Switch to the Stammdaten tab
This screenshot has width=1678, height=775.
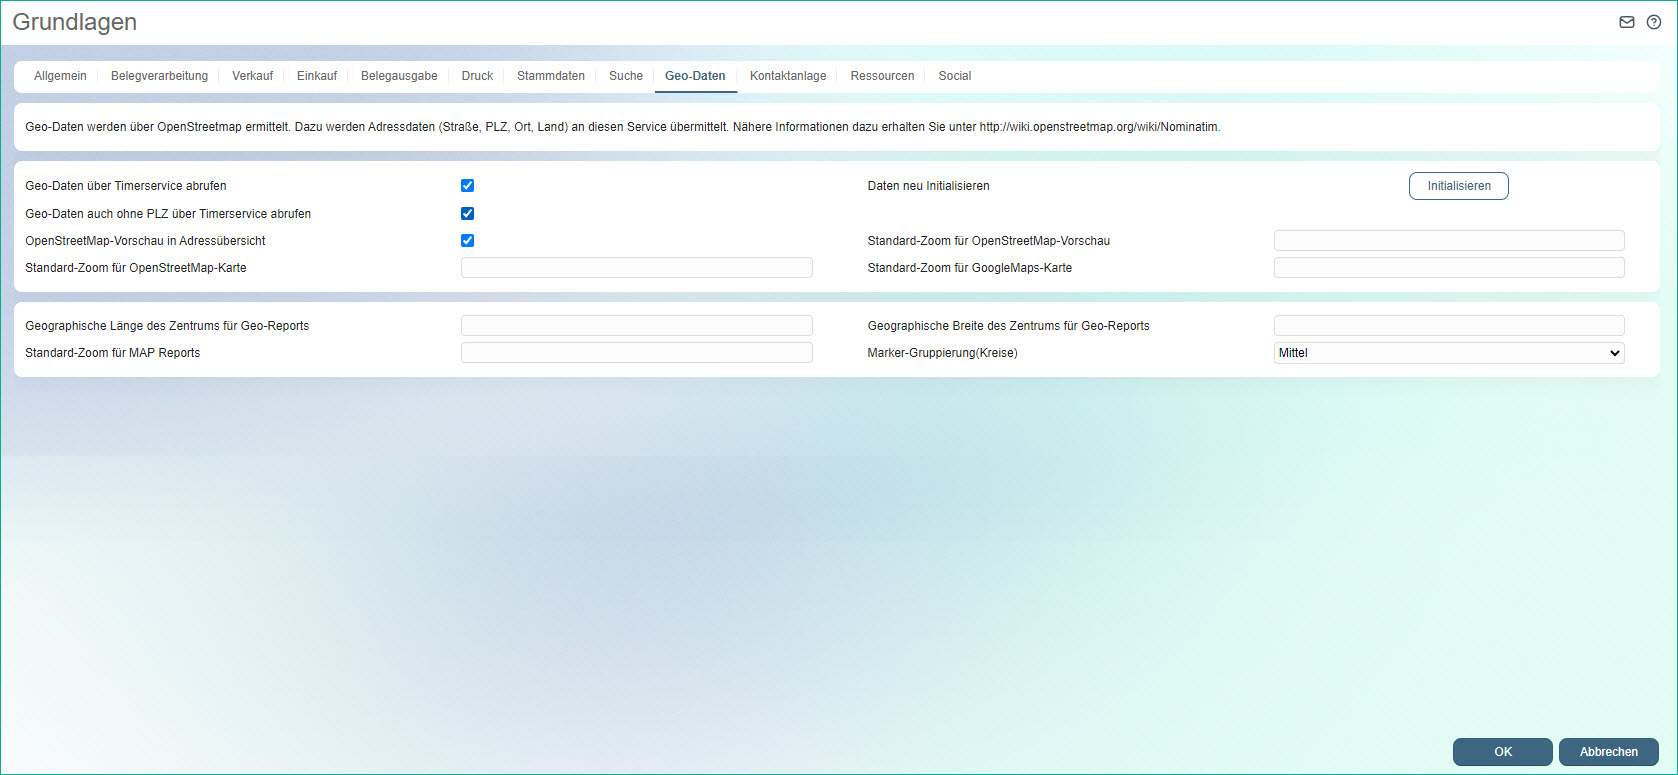(x=551, y=76)
